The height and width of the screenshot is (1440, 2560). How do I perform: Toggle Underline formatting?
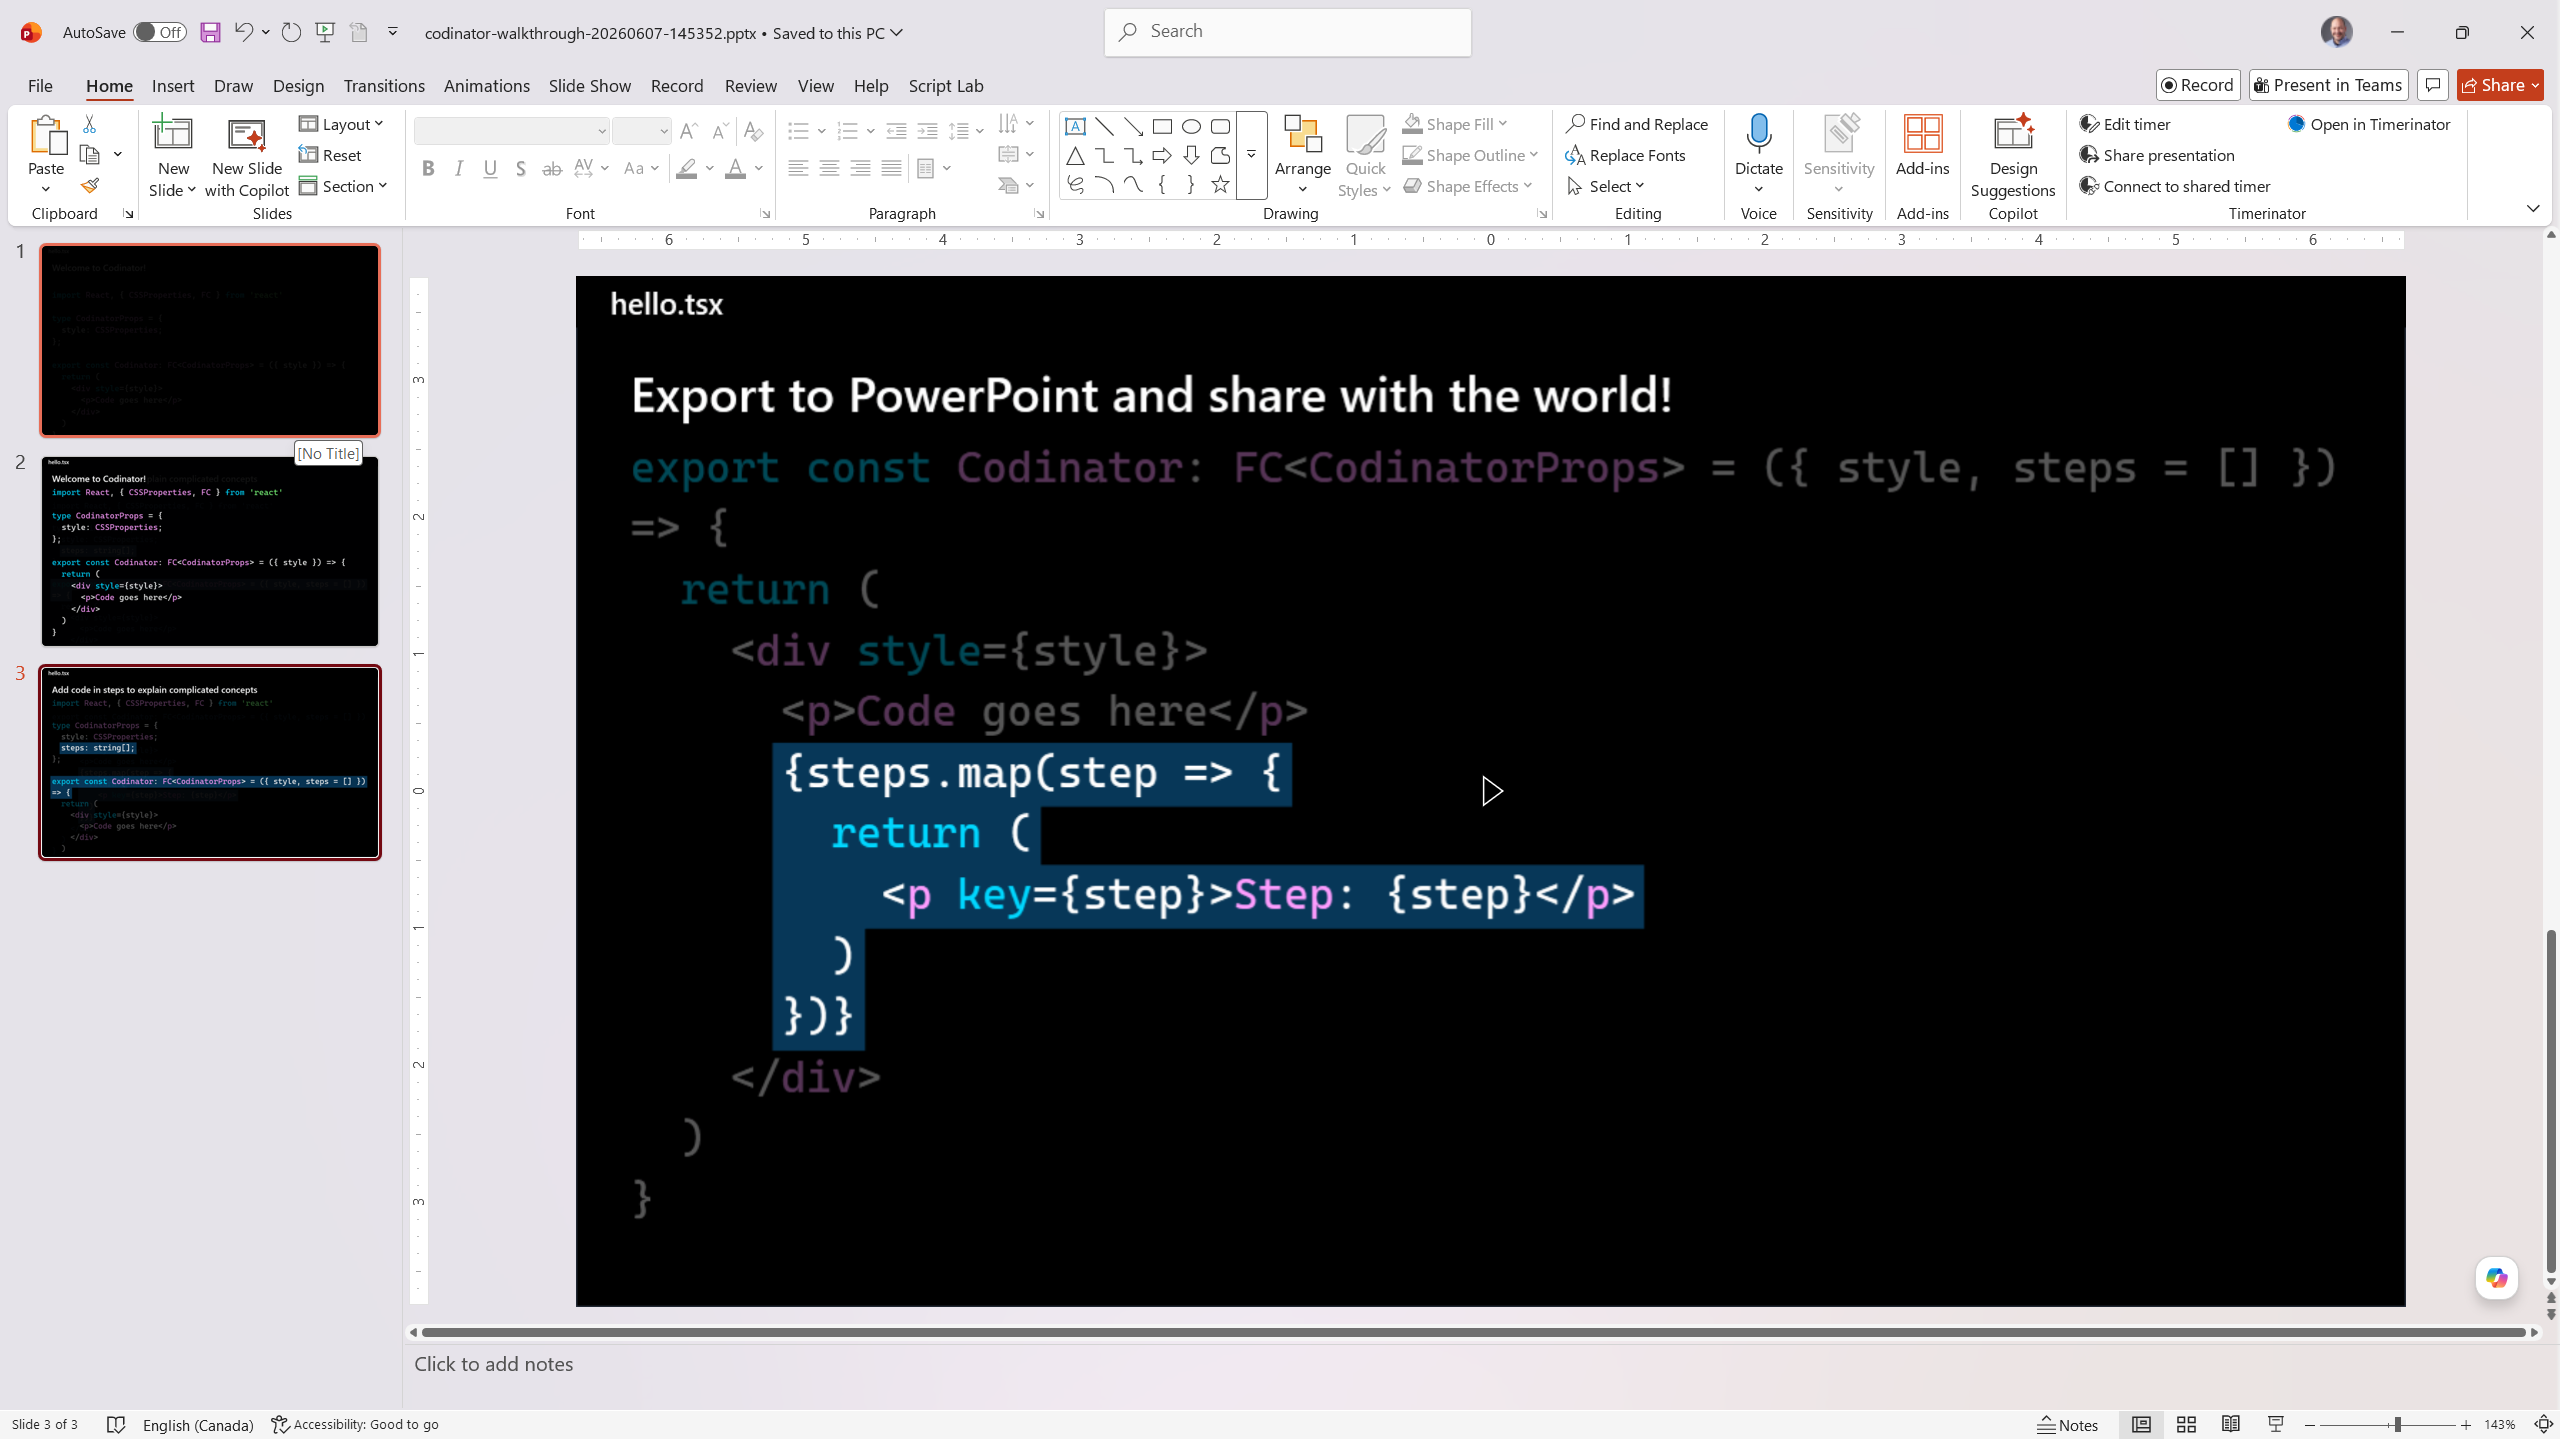tap(490, 168)
